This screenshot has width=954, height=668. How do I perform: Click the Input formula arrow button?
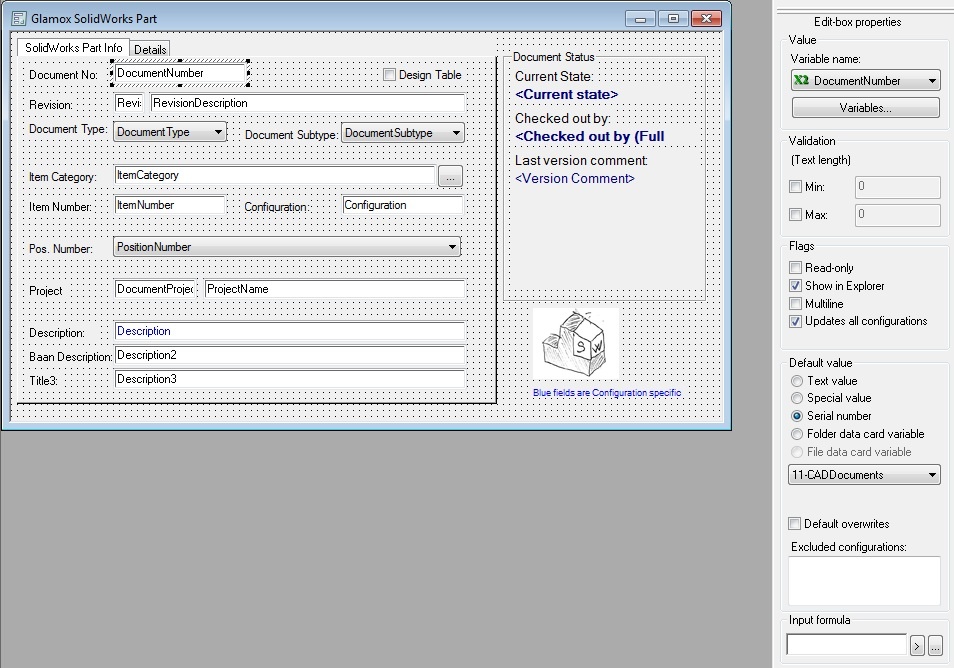917,645
